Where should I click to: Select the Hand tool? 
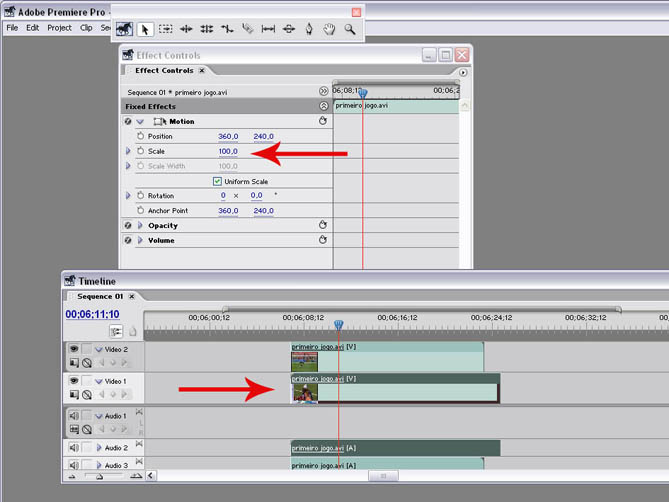[x=329, y=30]
